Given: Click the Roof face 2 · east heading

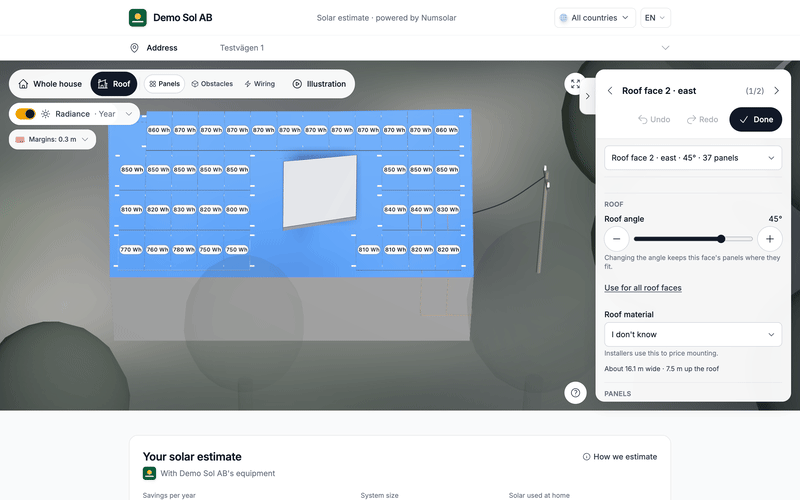Looking at the screenshot, I should (659, 91).
